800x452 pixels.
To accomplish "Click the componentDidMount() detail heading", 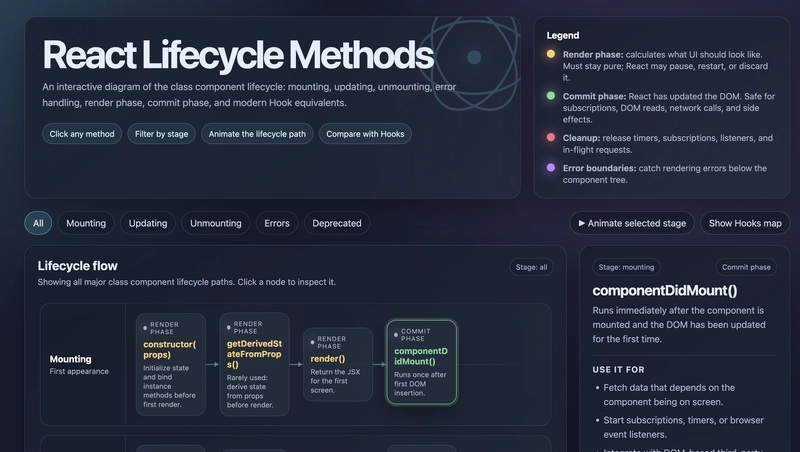I will pos(665,291).
